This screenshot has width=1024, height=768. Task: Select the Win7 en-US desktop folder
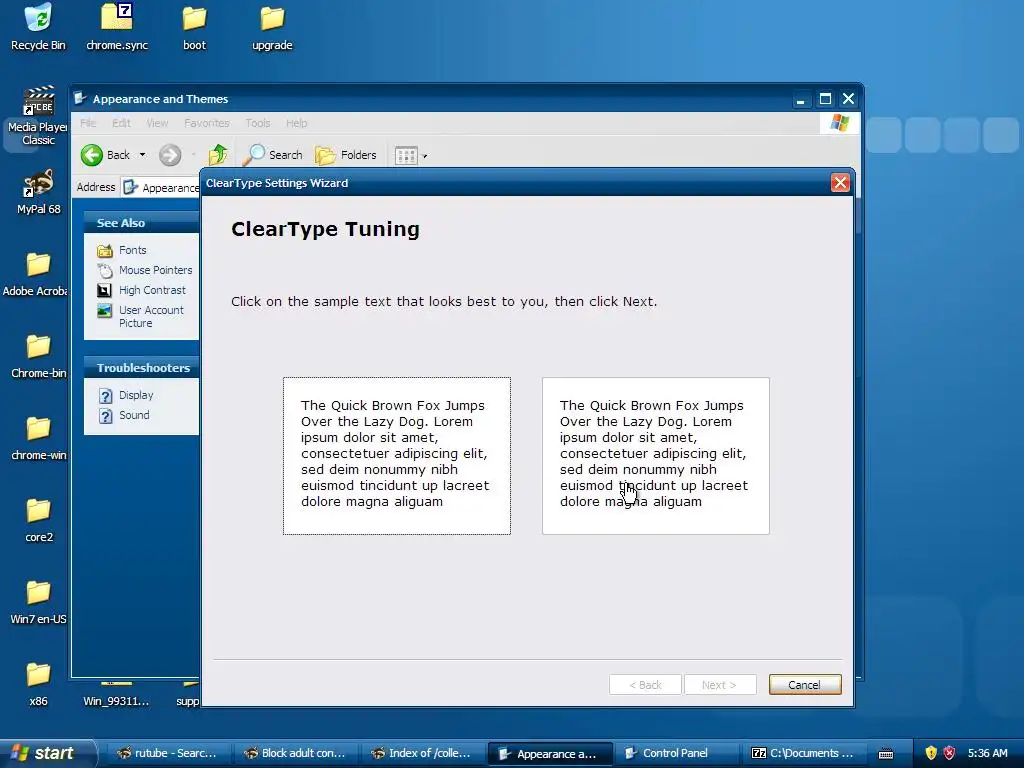click(38, 602)
